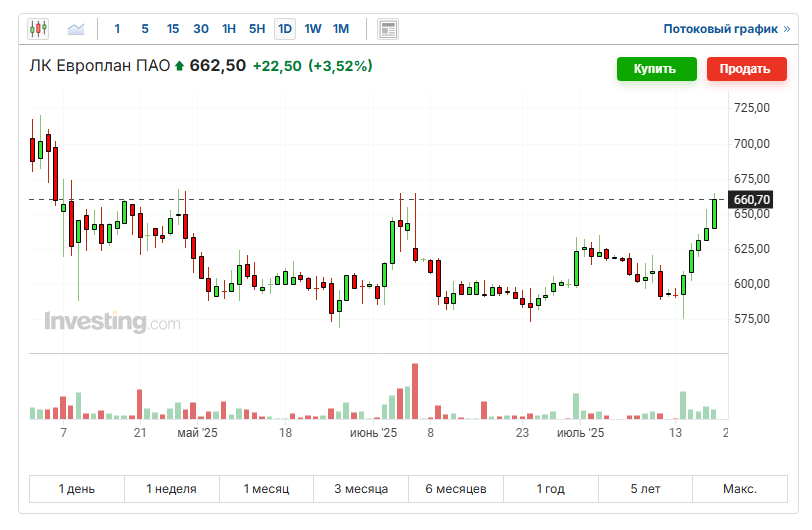The image size is (812, 530).
Task: Show the 1 месяц range
Action: pos(266,489)
